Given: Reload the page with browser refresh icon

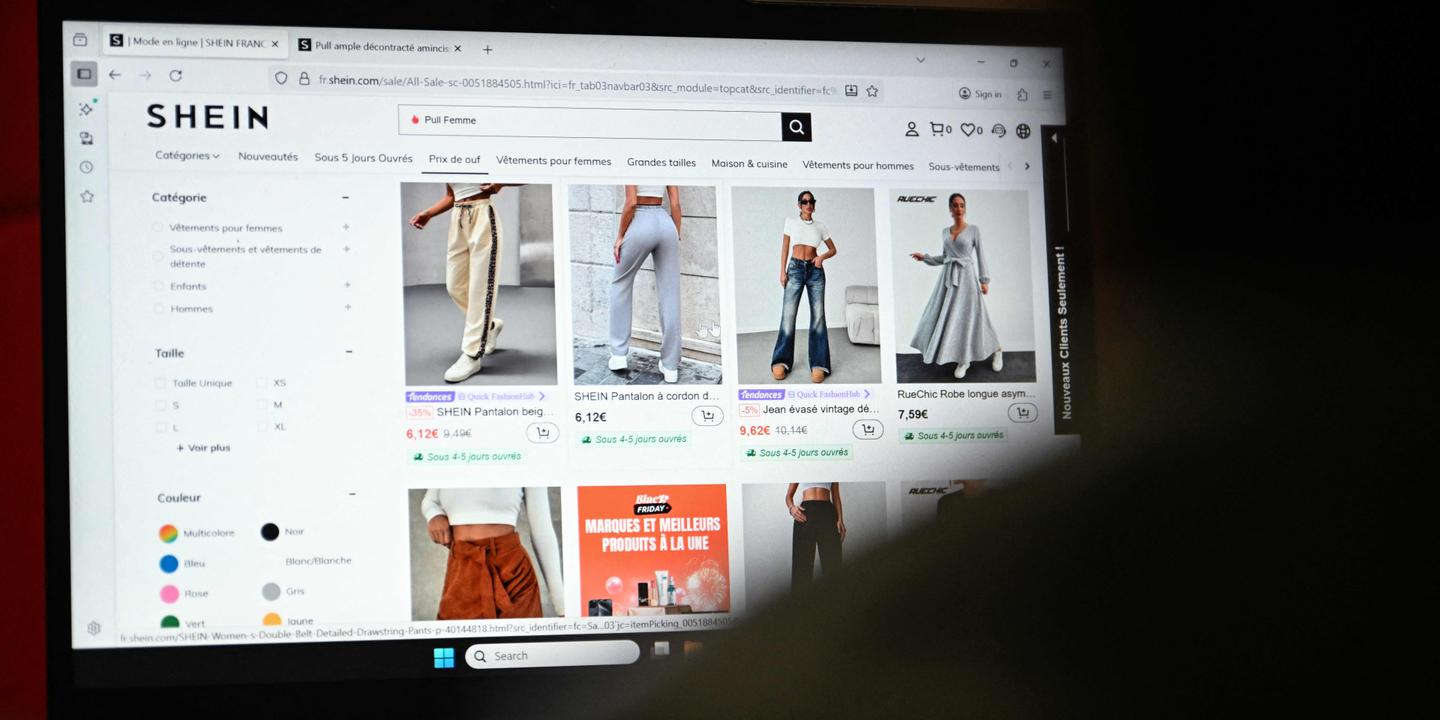Looking at the screenshot, I should 176,75.
